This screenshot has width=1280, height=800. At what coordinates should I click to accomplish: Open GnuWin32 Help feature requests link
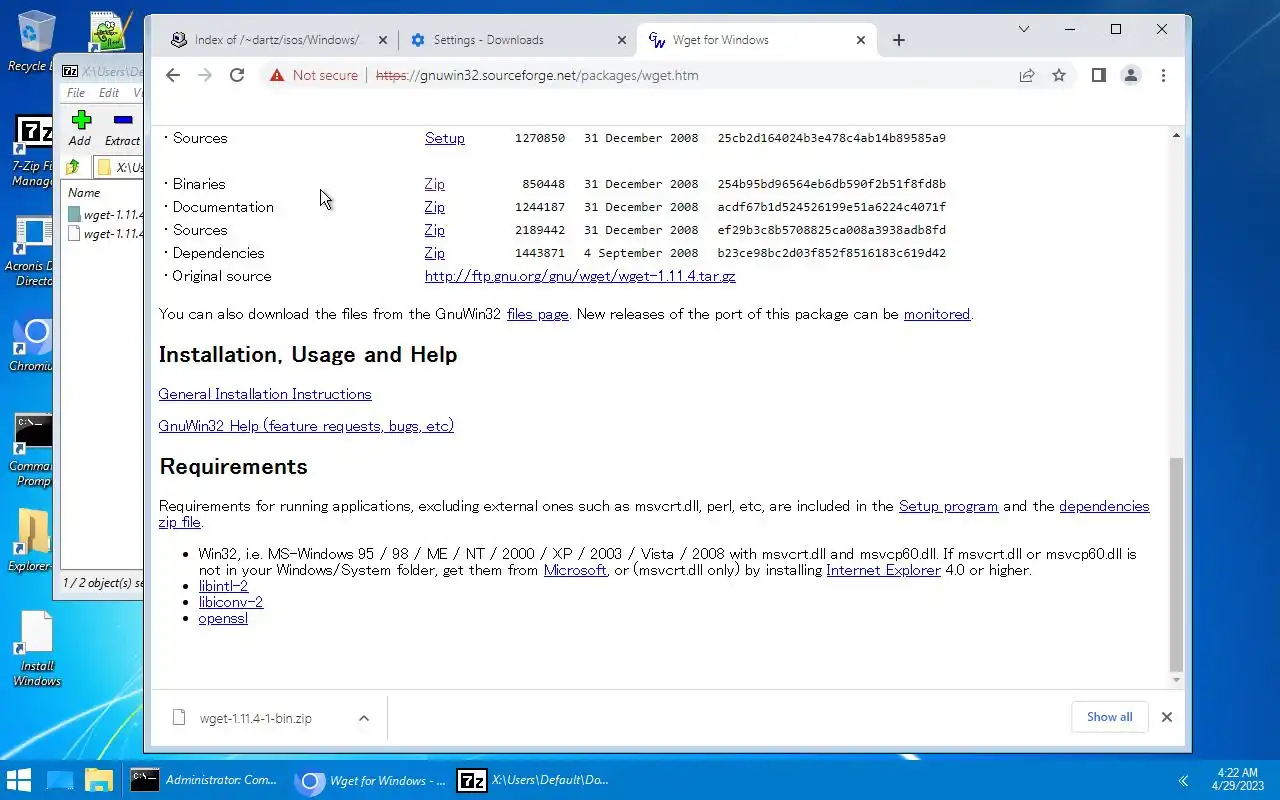[306, 426]
